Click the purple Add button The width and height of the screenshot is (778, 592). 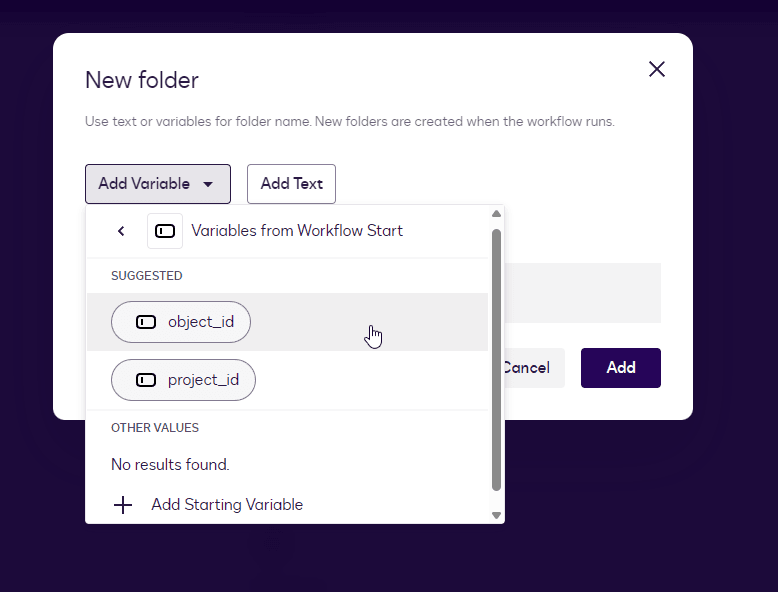[620, 368]
